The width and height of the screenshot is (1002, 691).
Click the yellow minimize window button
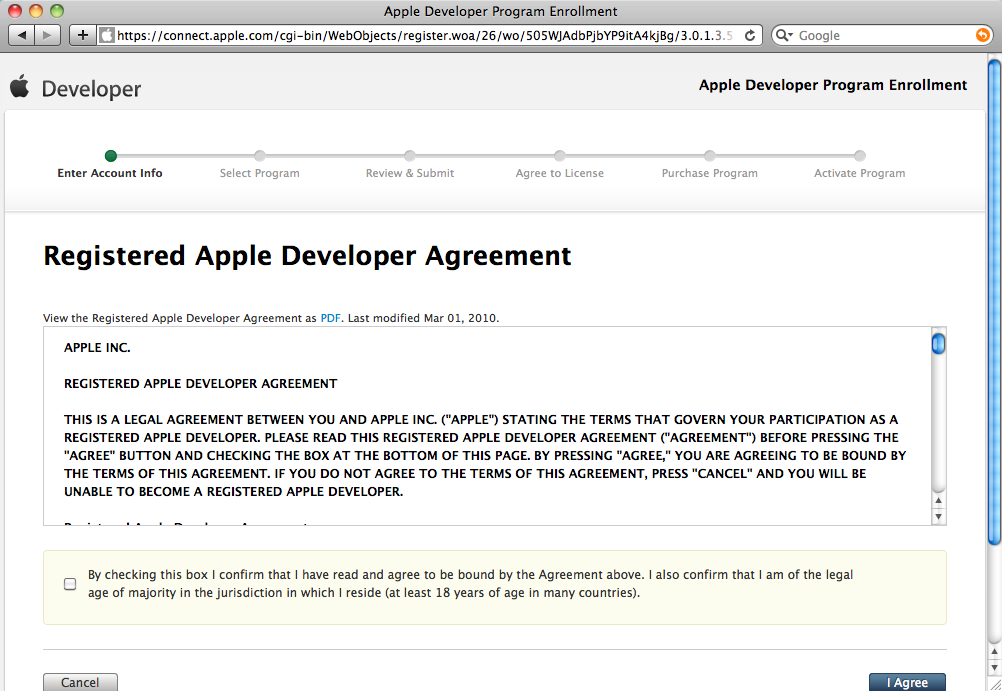[x=36, y=11]
